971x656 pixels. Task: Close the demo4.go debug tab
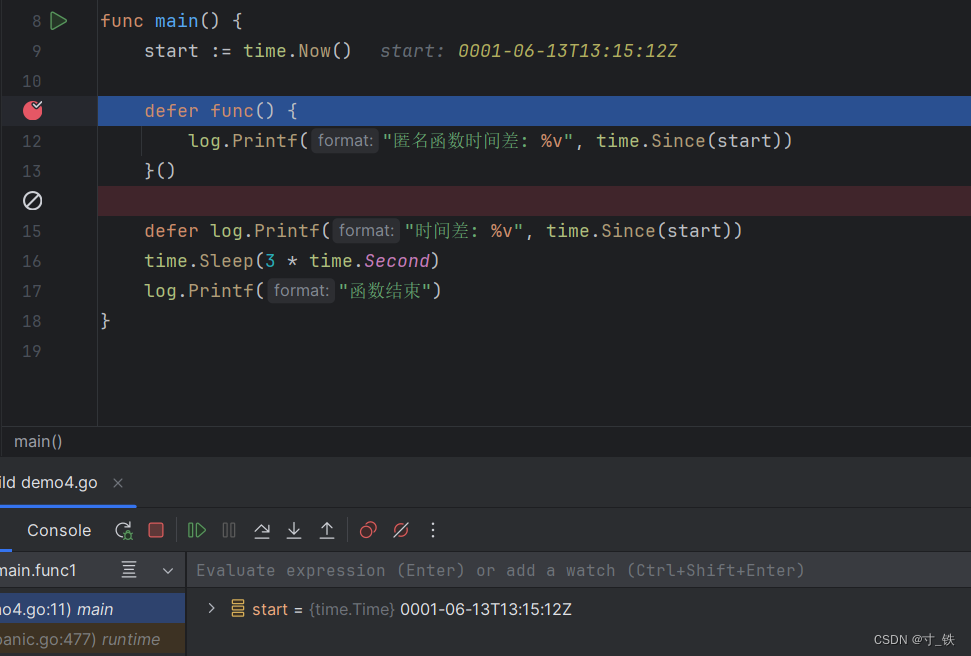pos(118,483)
